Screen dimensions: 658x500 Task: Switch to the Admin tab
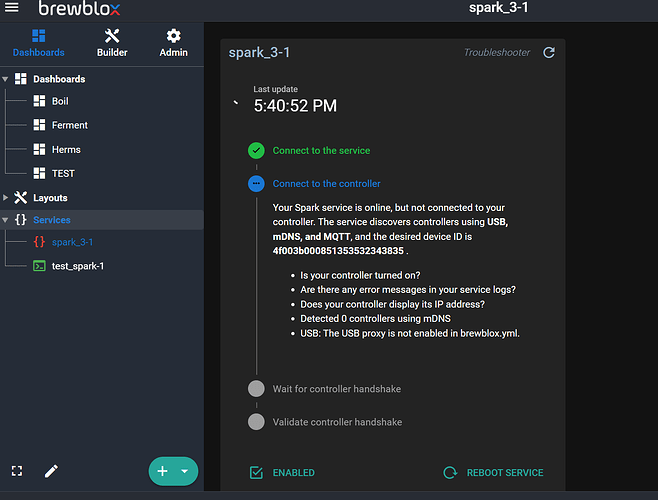[x=173, y=42]
